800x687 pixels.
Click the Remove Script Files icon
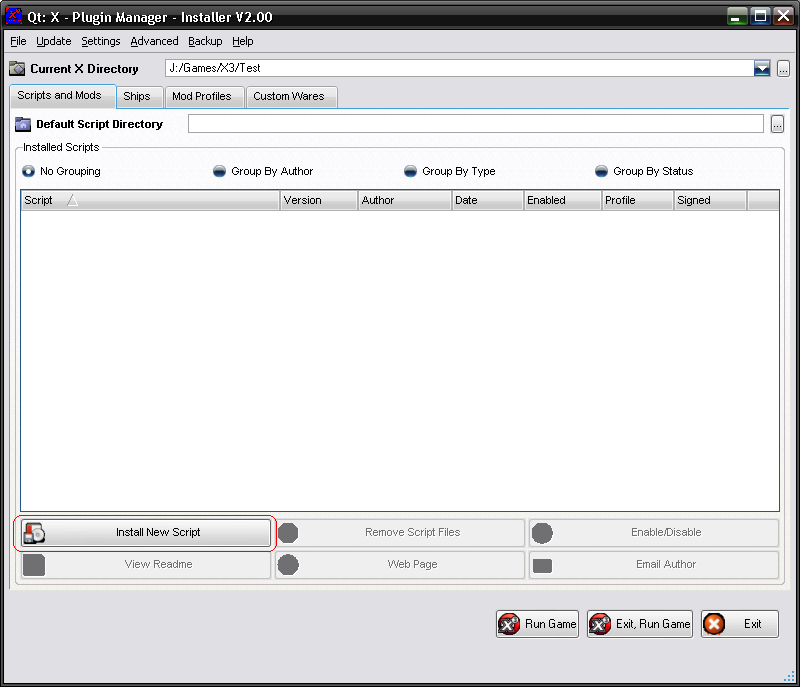pyautogui.click(x=288, y=533)
